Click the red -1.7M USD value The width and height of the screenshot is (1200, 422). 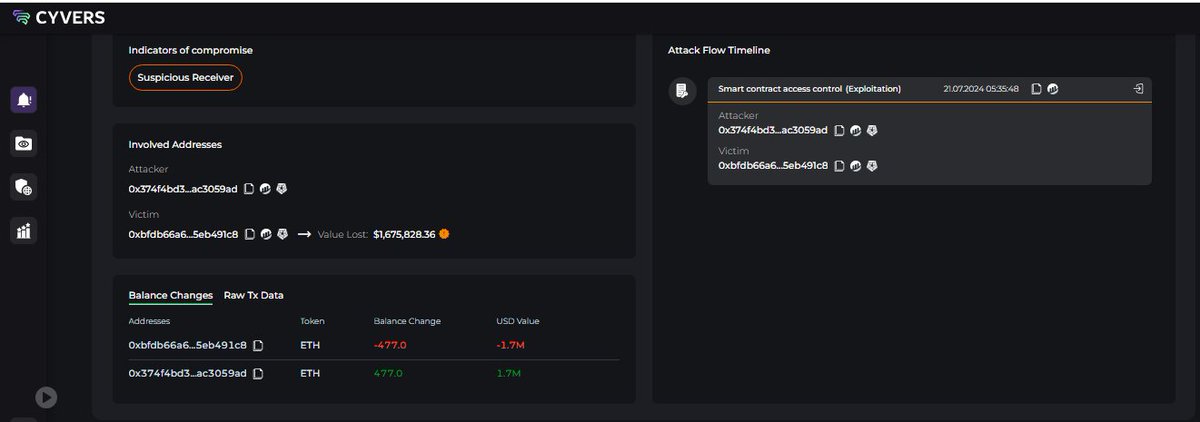(510, 345)
